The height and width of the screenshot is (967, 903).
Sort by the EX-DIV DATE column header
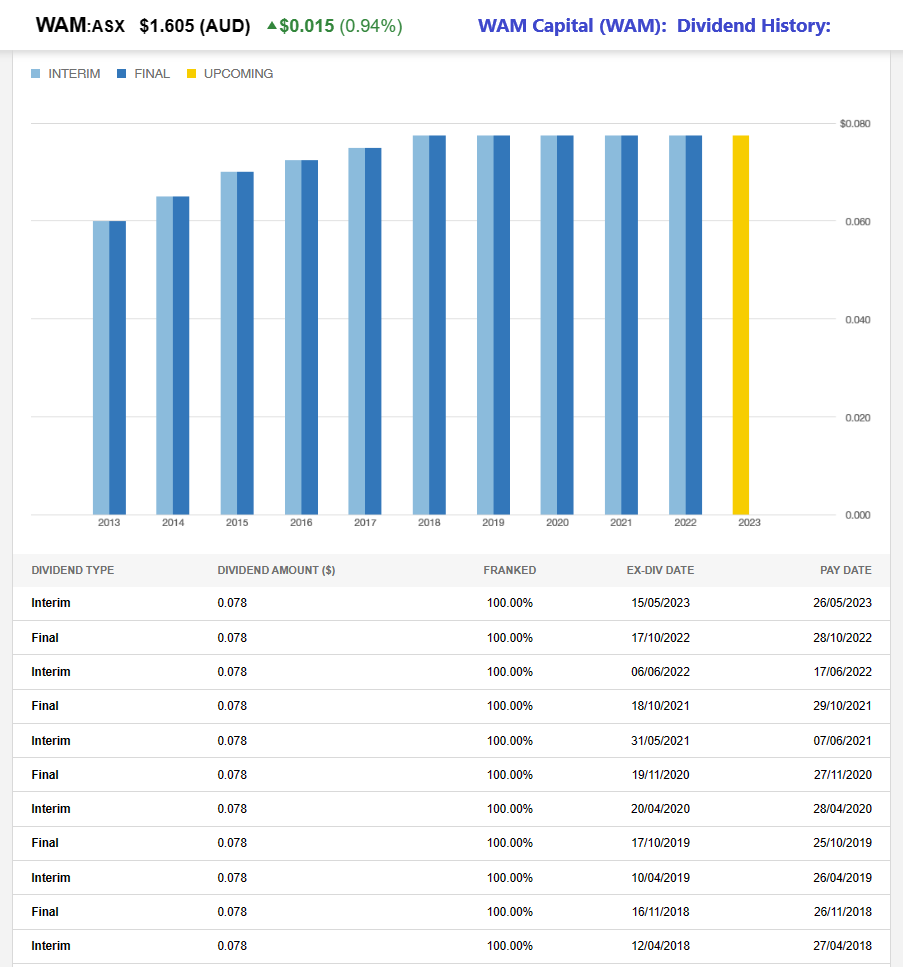[661, 570]
